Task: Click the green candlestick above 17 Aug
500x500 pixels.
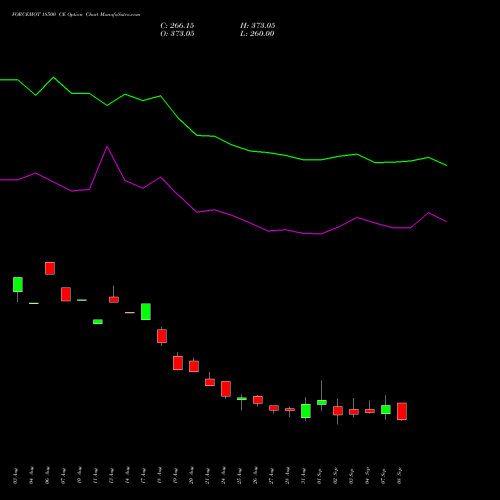Action: coord(146,312)
